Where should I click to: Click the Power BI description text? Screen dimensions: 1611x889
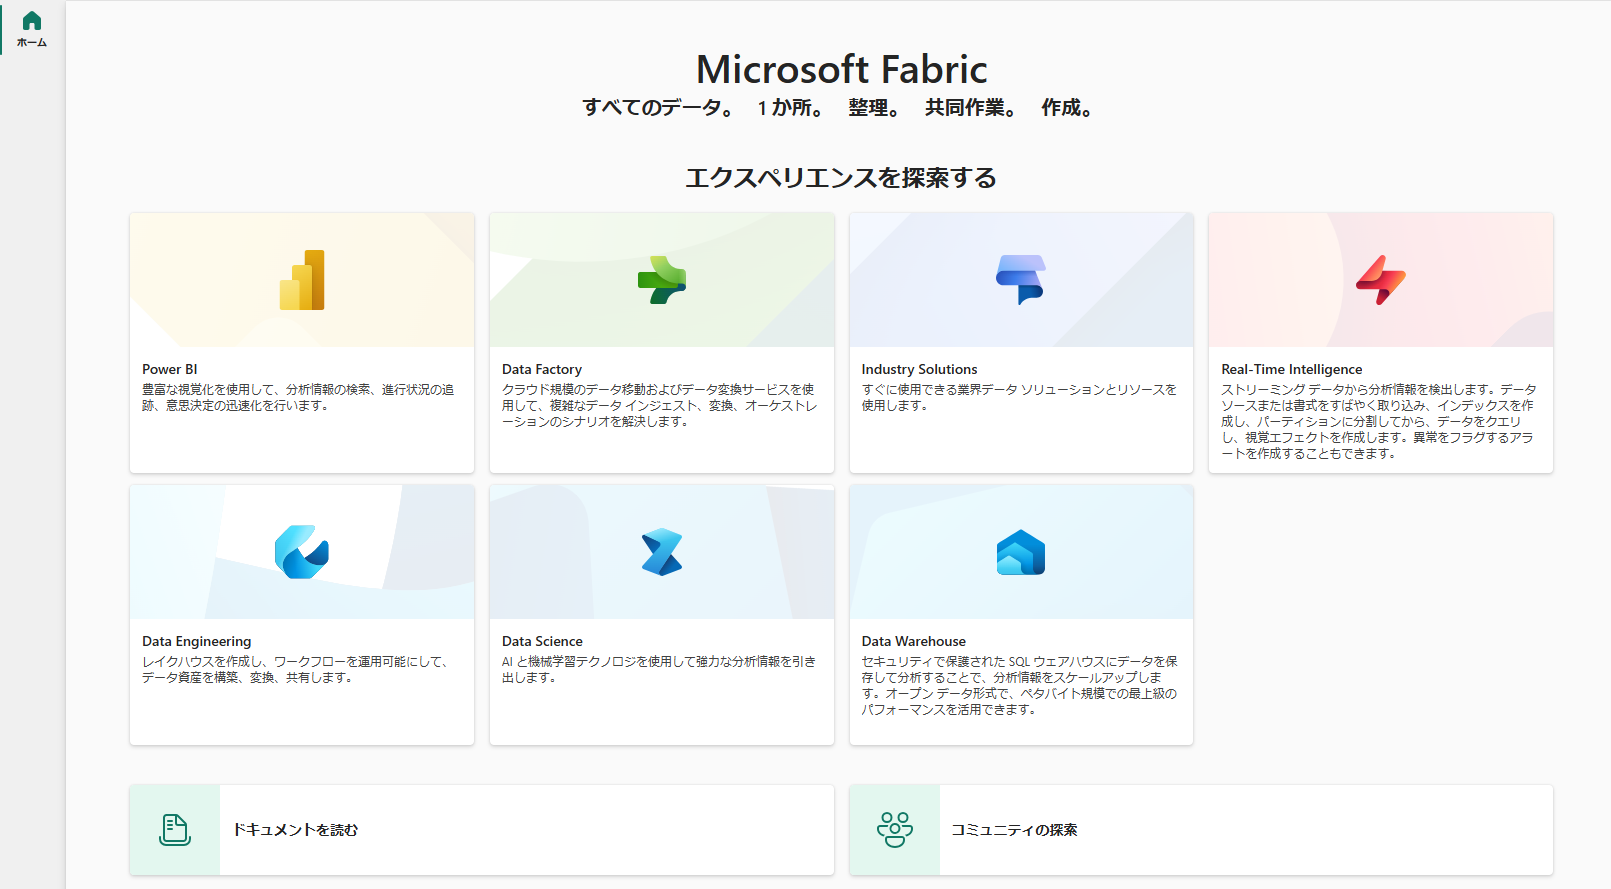298,397
